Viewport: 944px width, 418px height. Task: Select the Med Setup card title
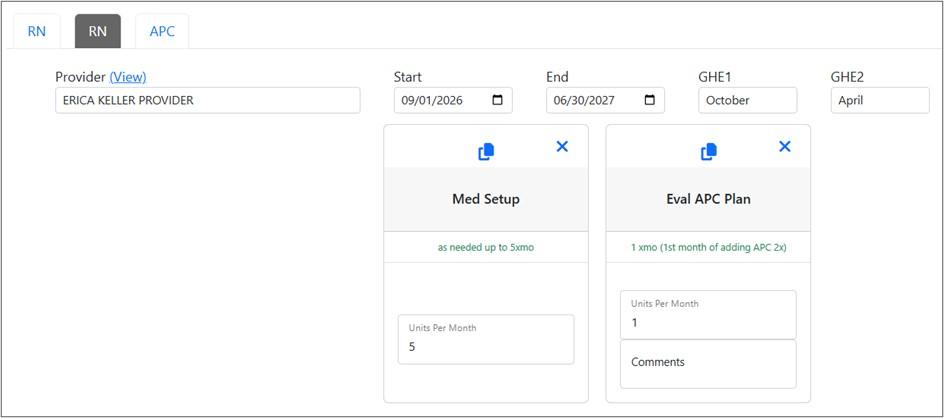point(486,199)
